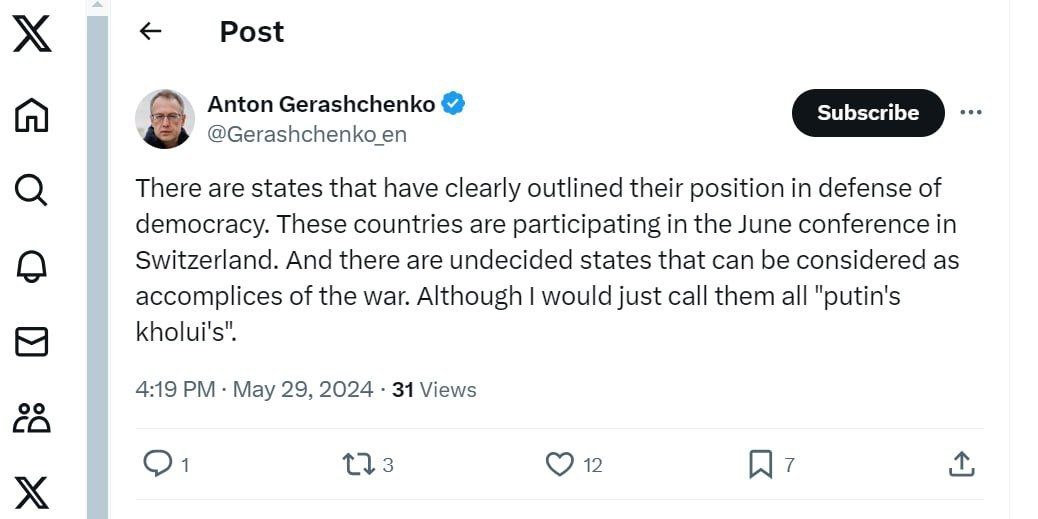Open Anton Gerashchenko's profile picture
Image resolution: width=1038 pixels, height=519 pixels.
[165, 119]
